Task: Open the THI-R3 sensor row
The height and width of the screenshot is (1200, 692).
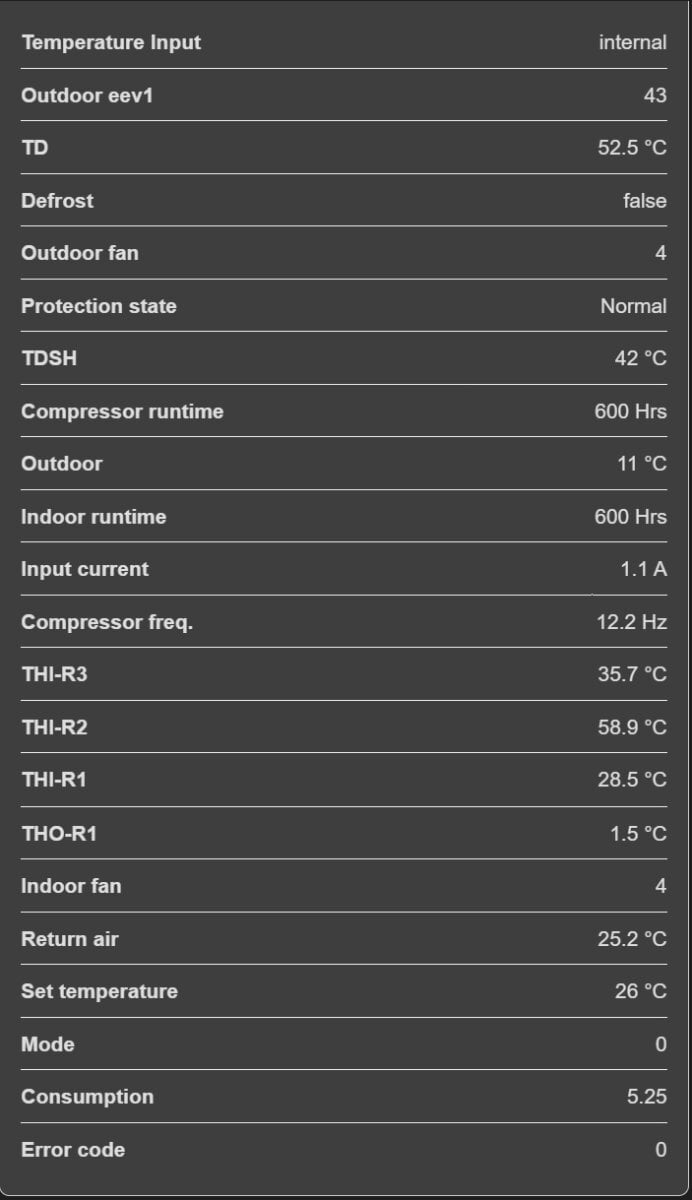Action: click(x=54, y=674)
